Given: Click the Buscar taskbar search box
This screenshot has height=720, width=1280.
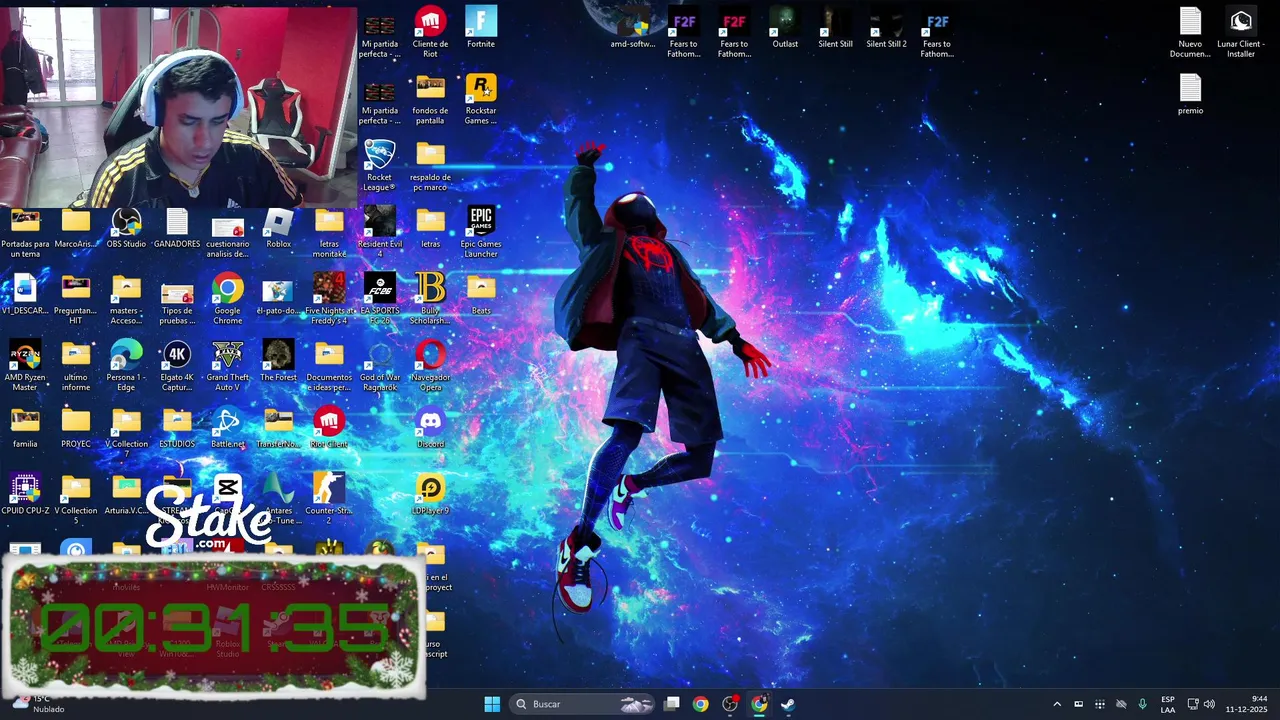Looking at the screenshot, I should pyautogui.click(x=582, y=704).
